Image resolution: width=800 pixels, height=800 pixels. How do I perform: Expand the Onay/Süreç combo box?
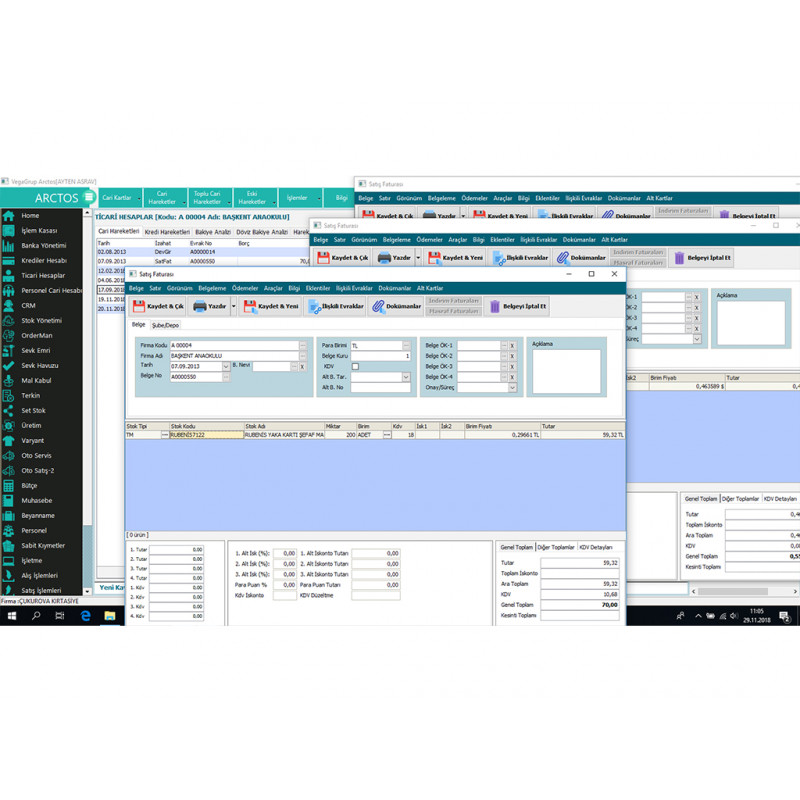point(512,388)
